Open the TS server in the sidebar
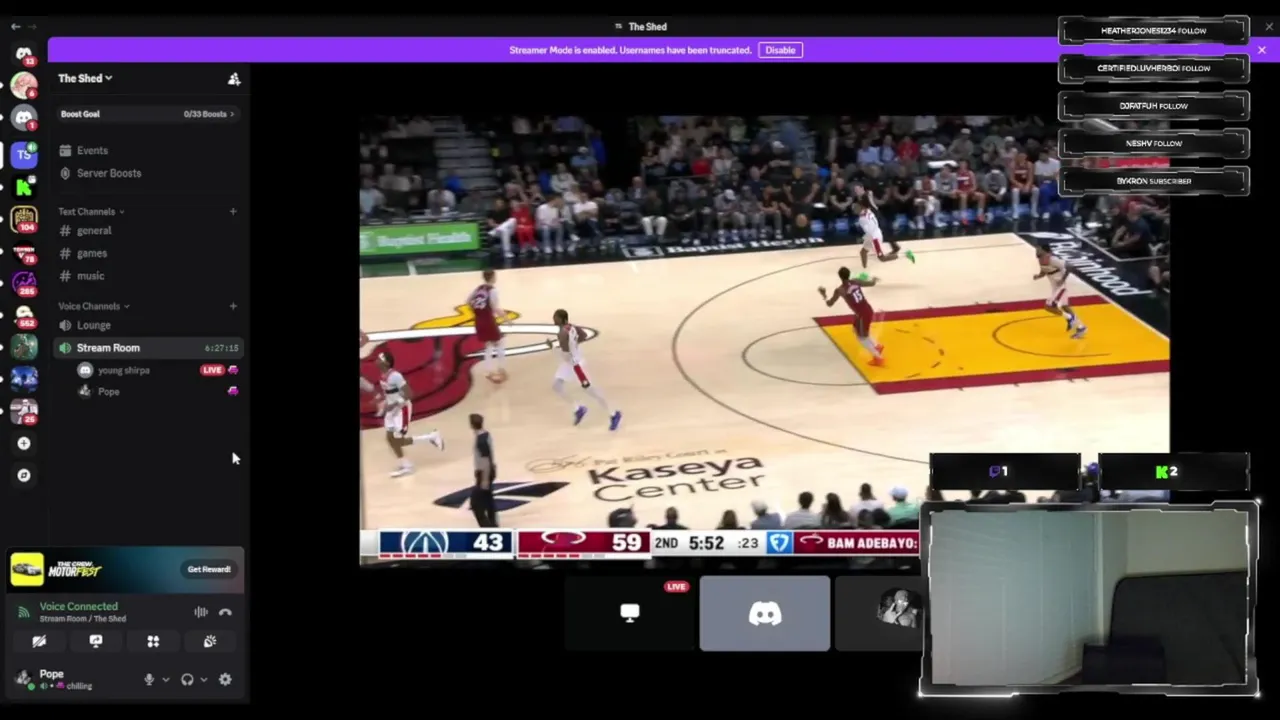 (24, 154)
